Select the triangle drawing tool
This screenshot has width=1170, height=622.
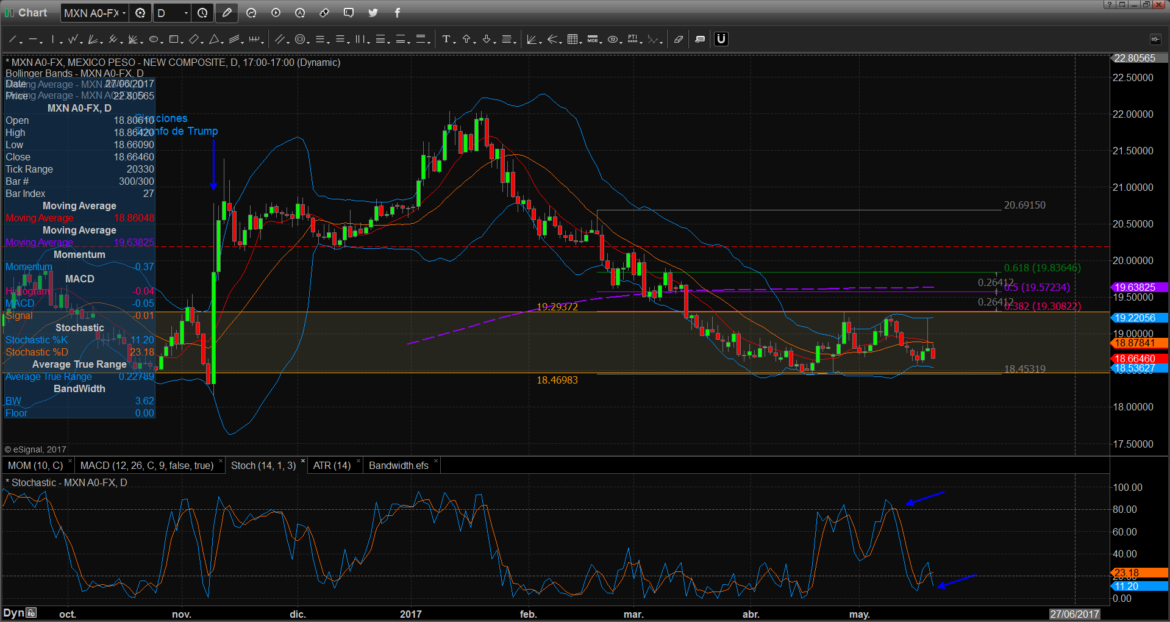213,39
